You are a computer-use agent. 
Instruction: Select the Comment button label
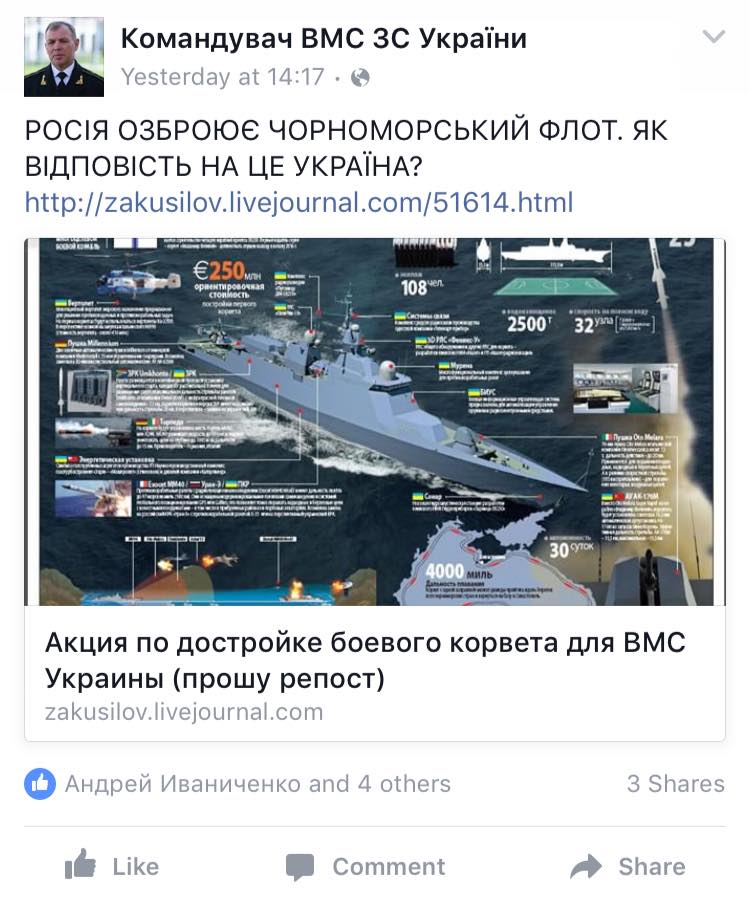389,867
